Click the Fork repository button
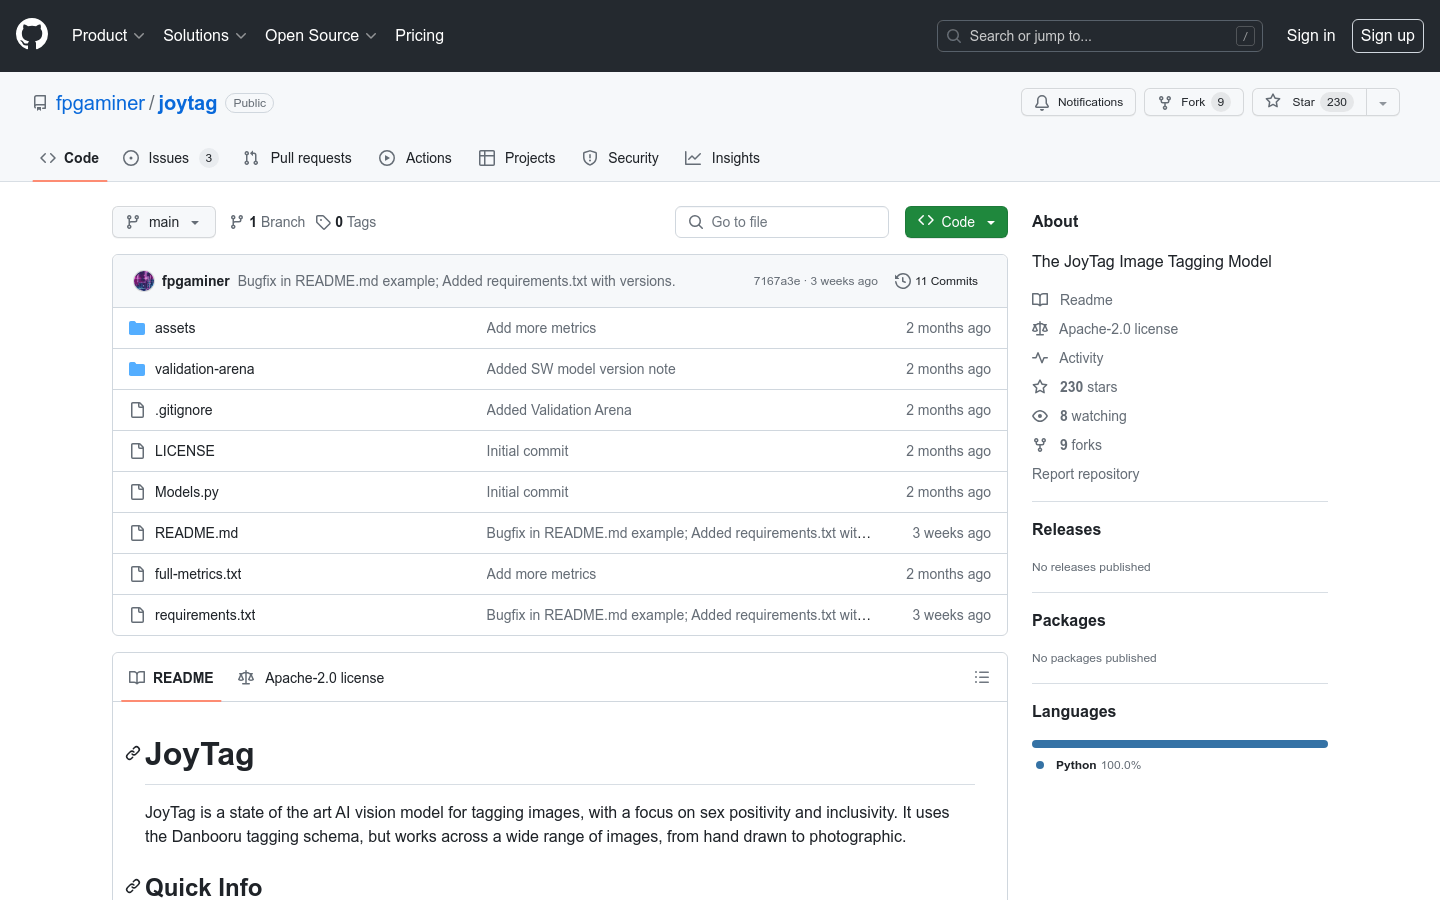This screenshot has height=900, width=1440. point(1193,102)
